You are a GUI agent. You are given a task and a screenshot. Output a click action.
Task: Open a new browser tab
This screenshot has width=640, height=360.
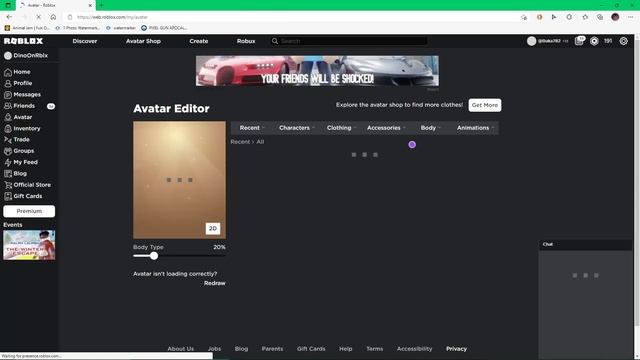(x=101, y=5)
